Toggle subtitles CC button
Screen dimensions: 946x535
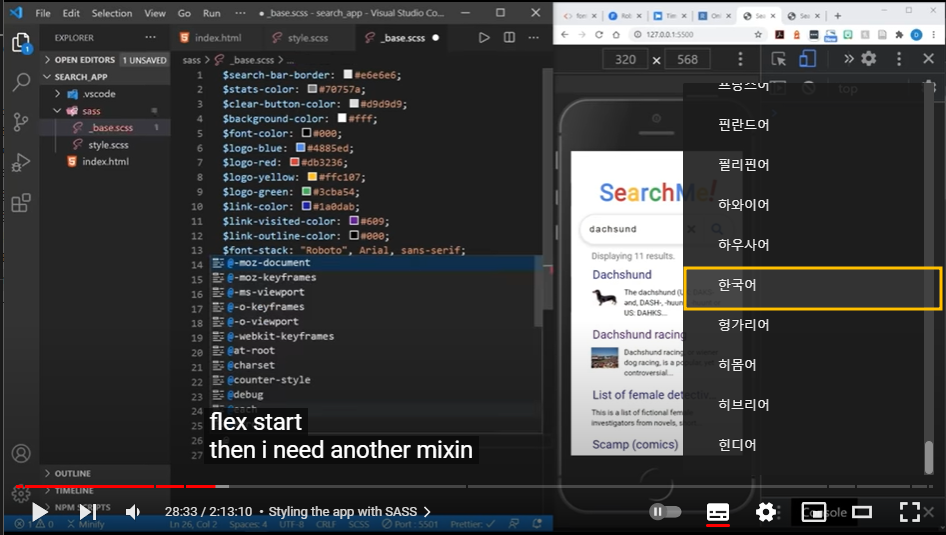point(717,512)
